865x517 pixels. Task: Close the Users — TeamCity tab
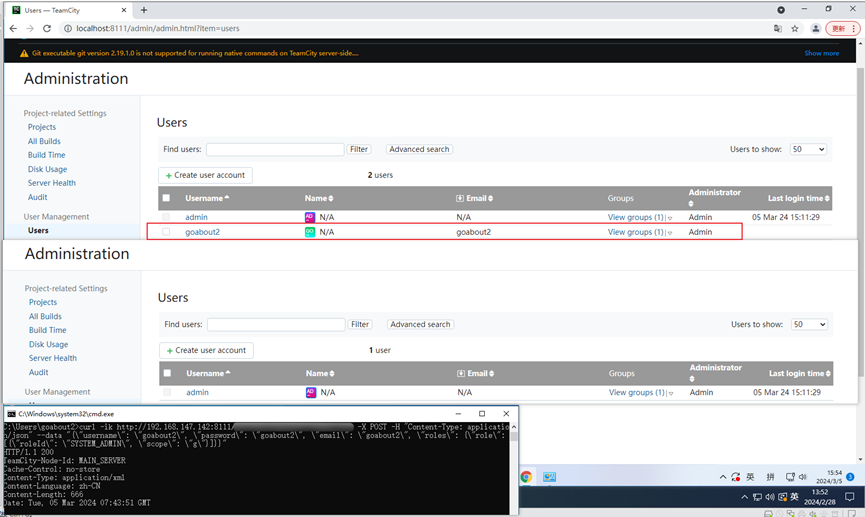coord(124,10)
